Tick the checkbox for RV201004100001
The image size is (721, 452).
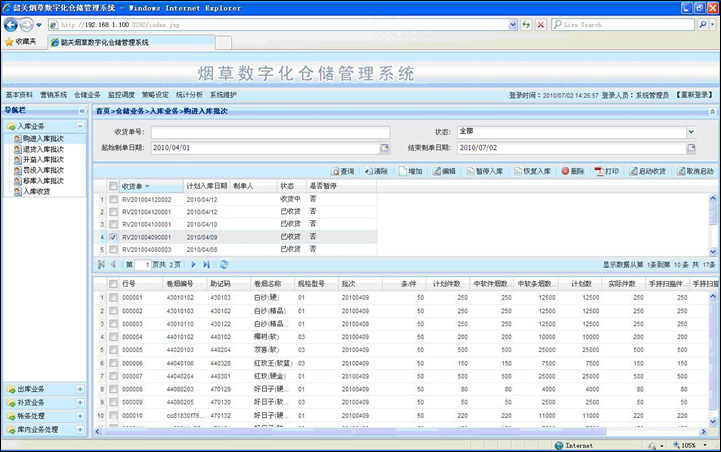click(x=113, y=224)
